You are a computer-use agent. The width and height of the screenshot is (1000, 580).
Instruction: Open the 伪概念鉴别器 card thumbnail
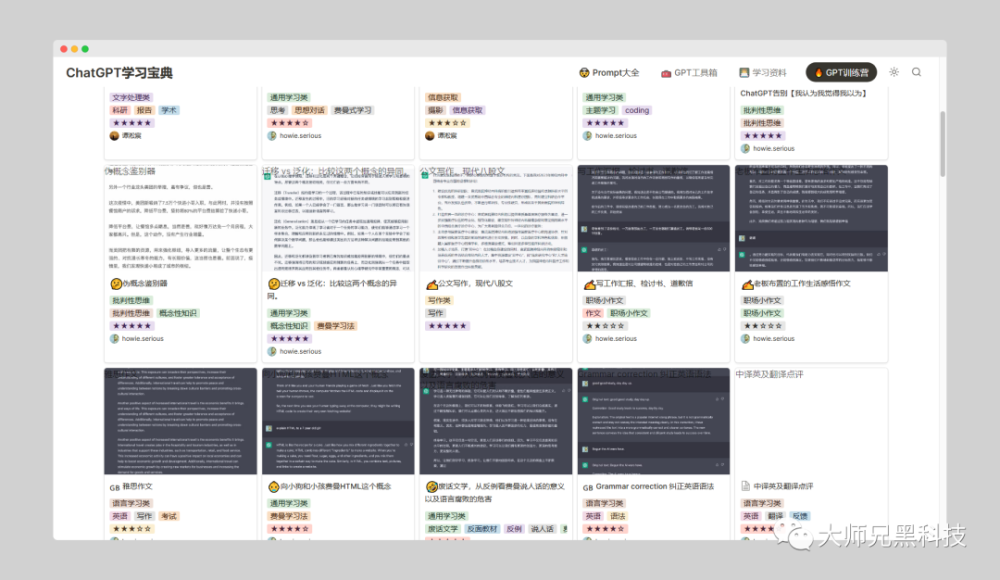180,218
